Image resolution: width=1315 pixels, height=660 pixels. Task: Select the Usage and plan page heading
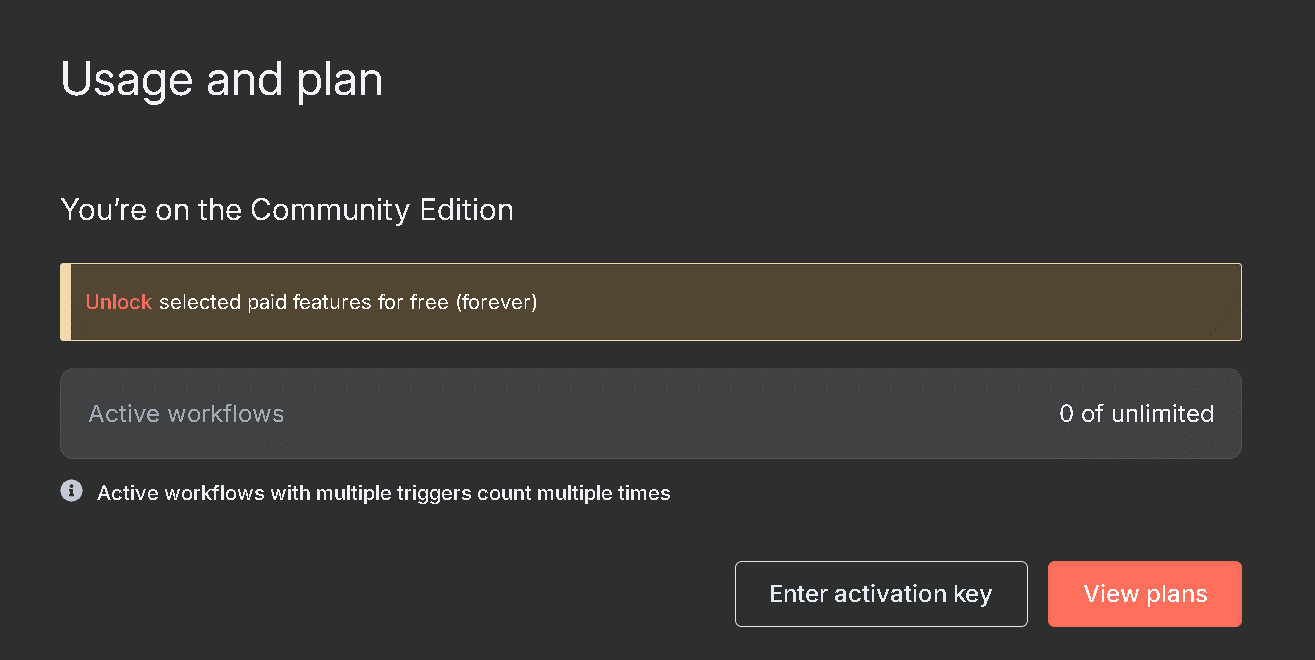click(x=222, y=79)
